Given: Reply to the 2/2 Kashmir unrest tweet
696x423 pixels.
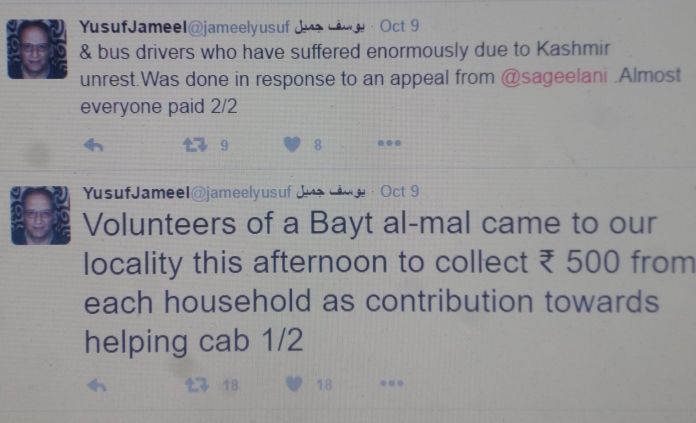Looking at the screenshot, I should [94, 145].
